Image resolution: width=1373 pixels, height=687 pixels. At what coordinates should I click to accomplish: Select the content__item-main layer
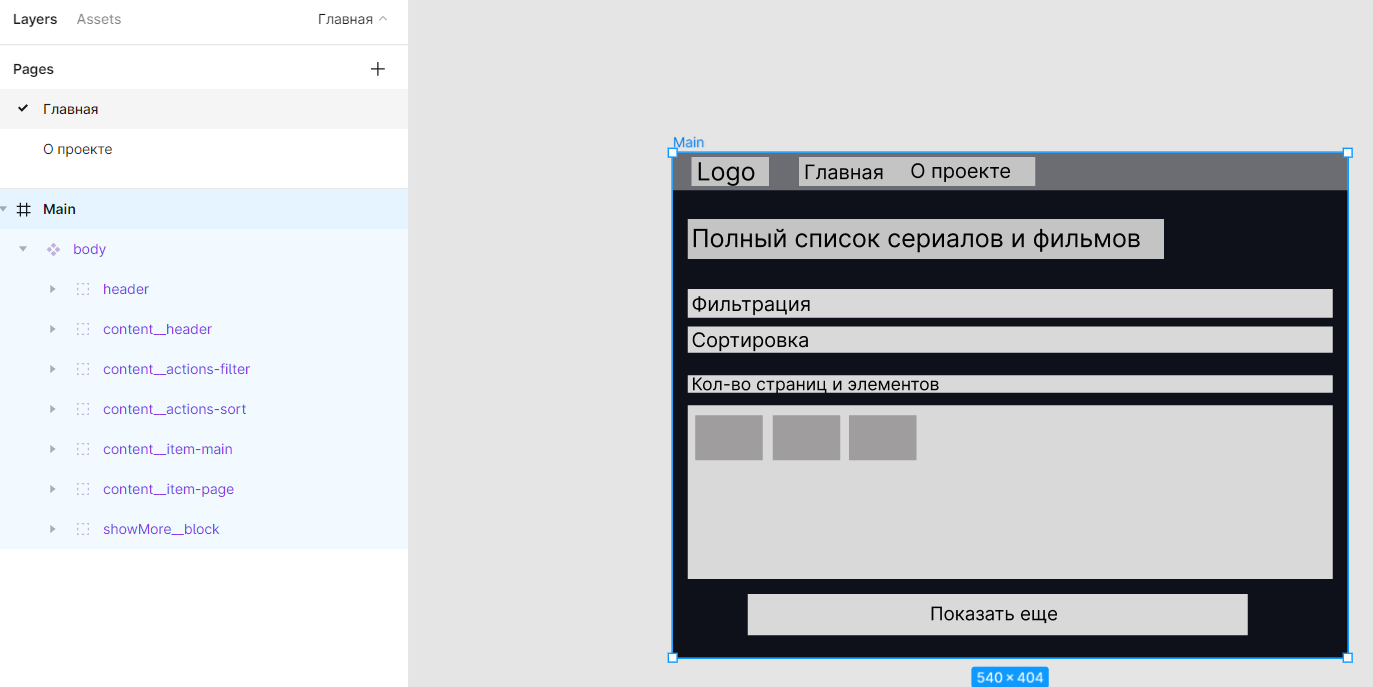click(168, 449)
